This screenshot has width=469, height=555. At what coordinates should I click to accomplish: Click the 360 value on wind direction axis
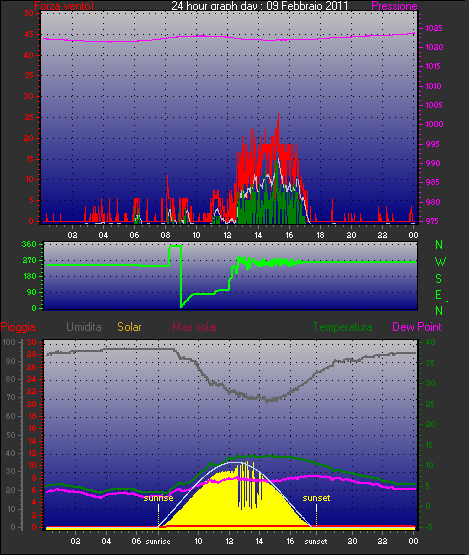coord(29,244)
